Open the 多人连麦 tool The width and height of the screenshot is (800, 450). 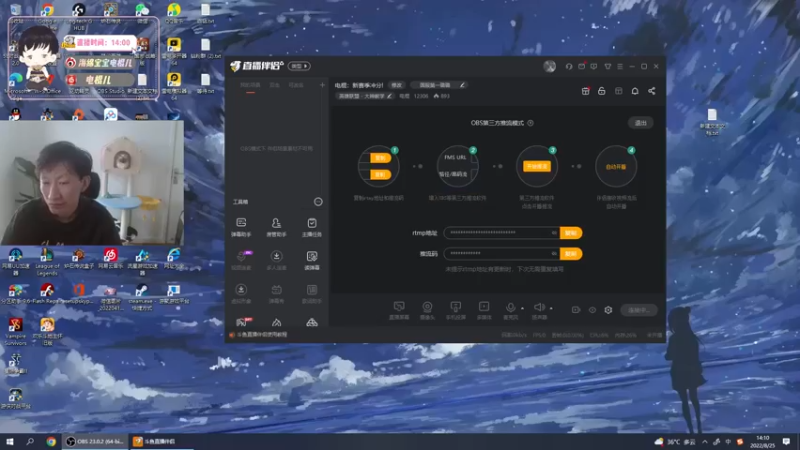276,260
